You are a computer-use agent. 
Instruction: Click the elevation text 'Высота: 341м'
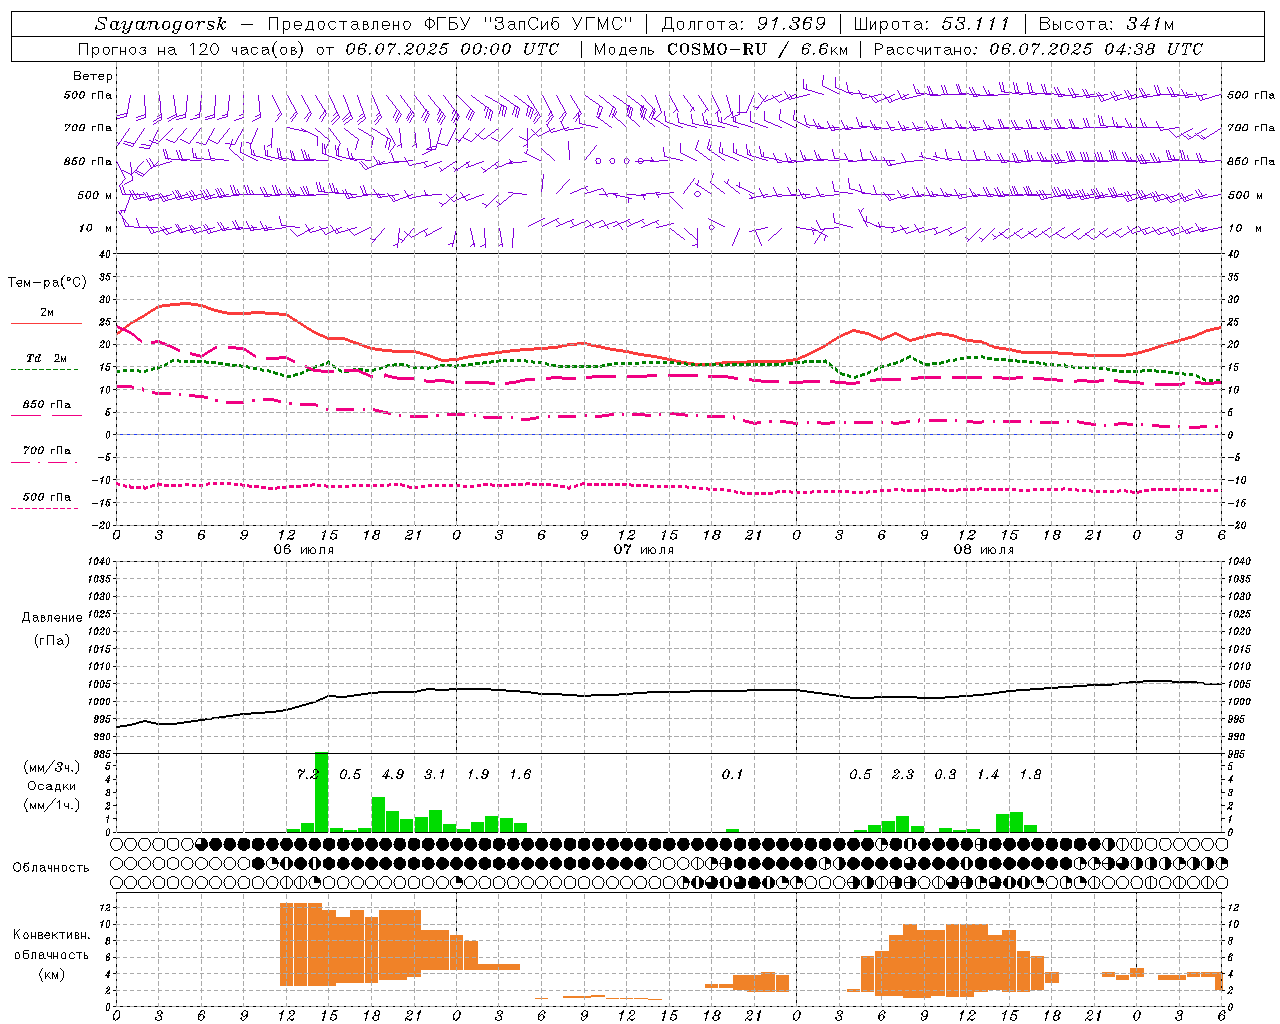(1106, 24)
